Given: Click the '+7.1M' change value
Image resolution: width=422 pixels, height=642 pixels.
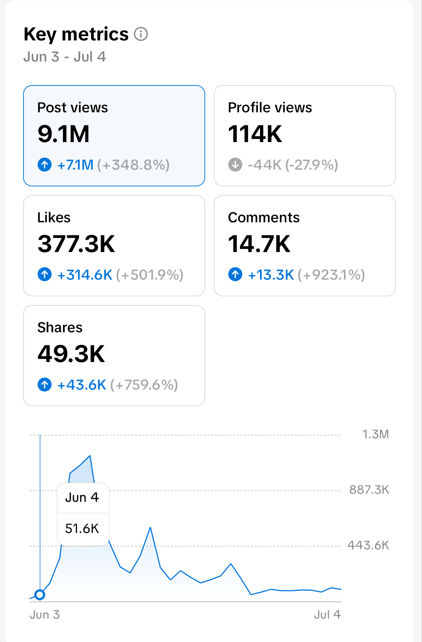Looking at the screenshot, I should click(75, 165).
